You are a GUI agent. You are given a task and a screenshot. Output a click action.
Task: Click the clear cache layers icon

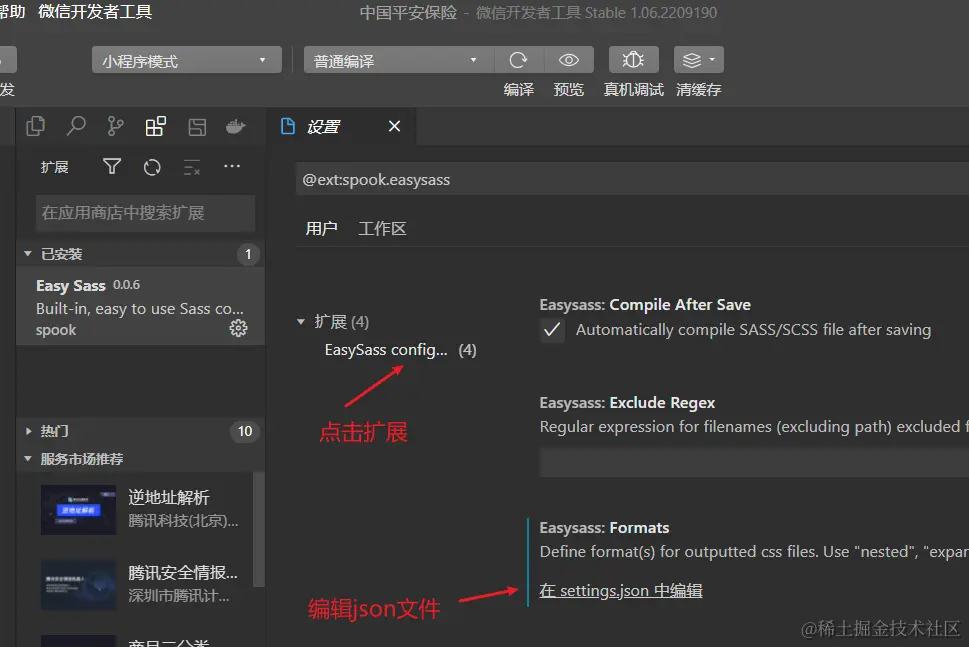pyautogui.click(x=692, y=60)
